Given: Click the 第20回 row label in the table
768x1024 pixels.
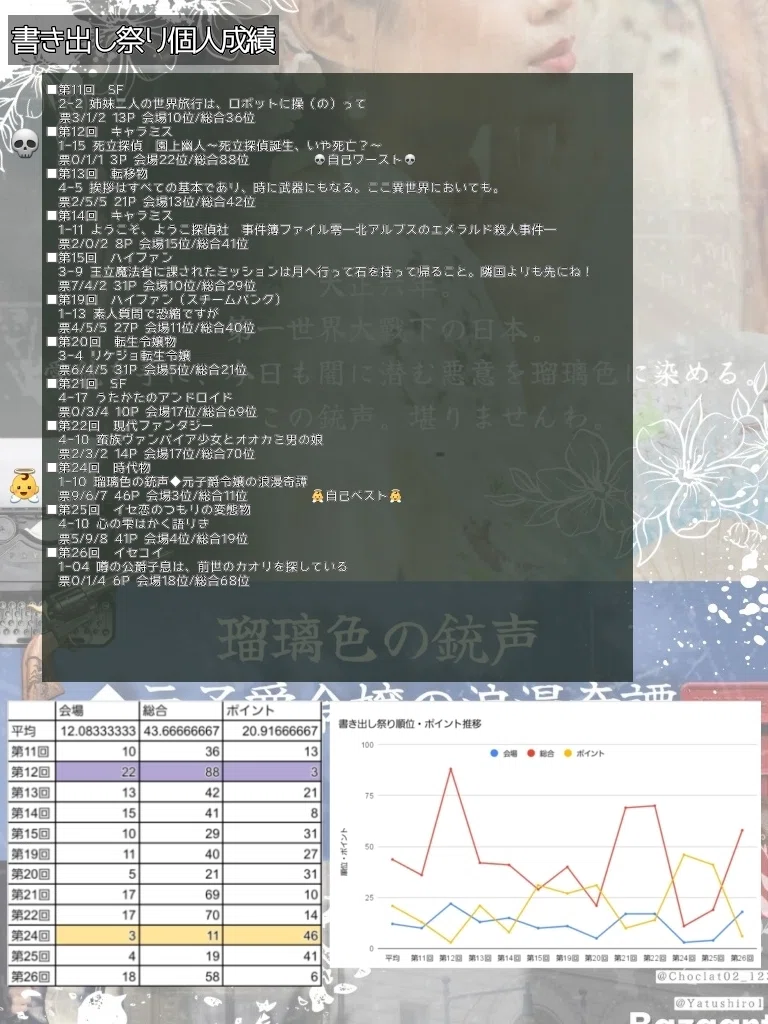Looking at the screenshot, I should point(31,874).
